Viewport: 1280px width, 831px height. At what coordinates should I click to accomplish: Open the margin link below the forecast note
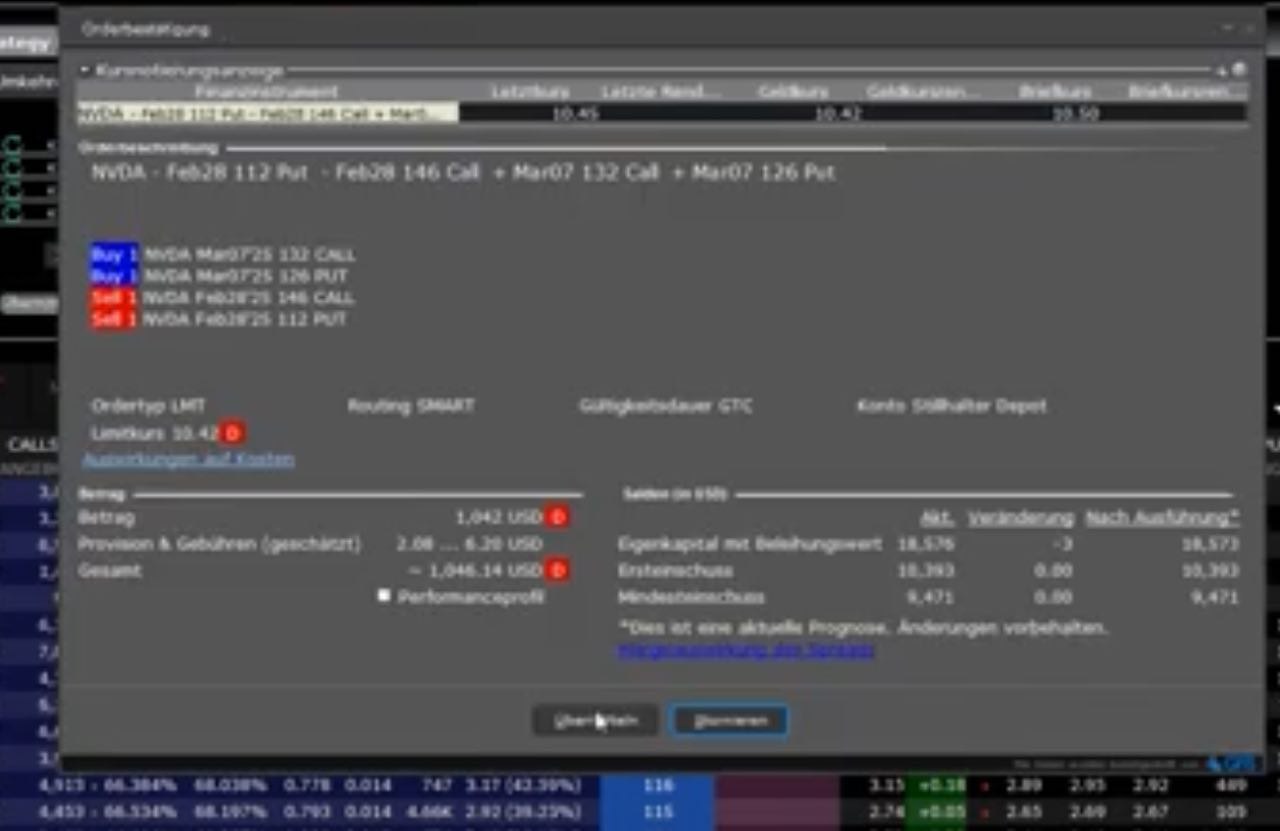point(746,650)
